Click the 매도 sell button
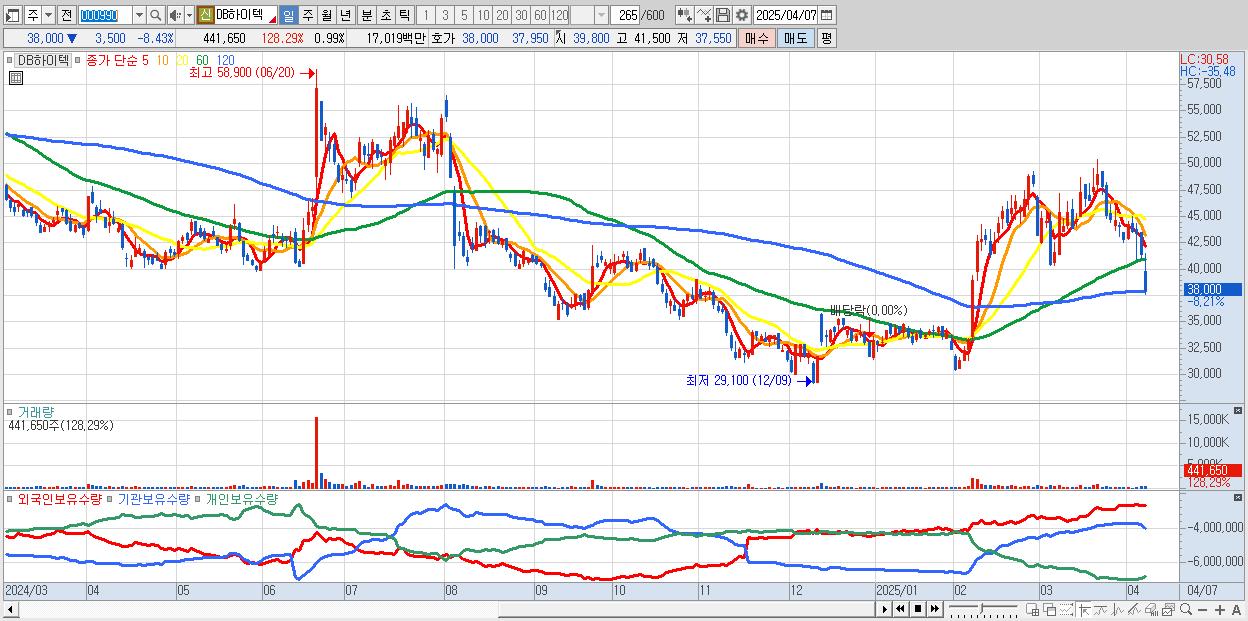The image size is (1248, 621). pos(796,38)
